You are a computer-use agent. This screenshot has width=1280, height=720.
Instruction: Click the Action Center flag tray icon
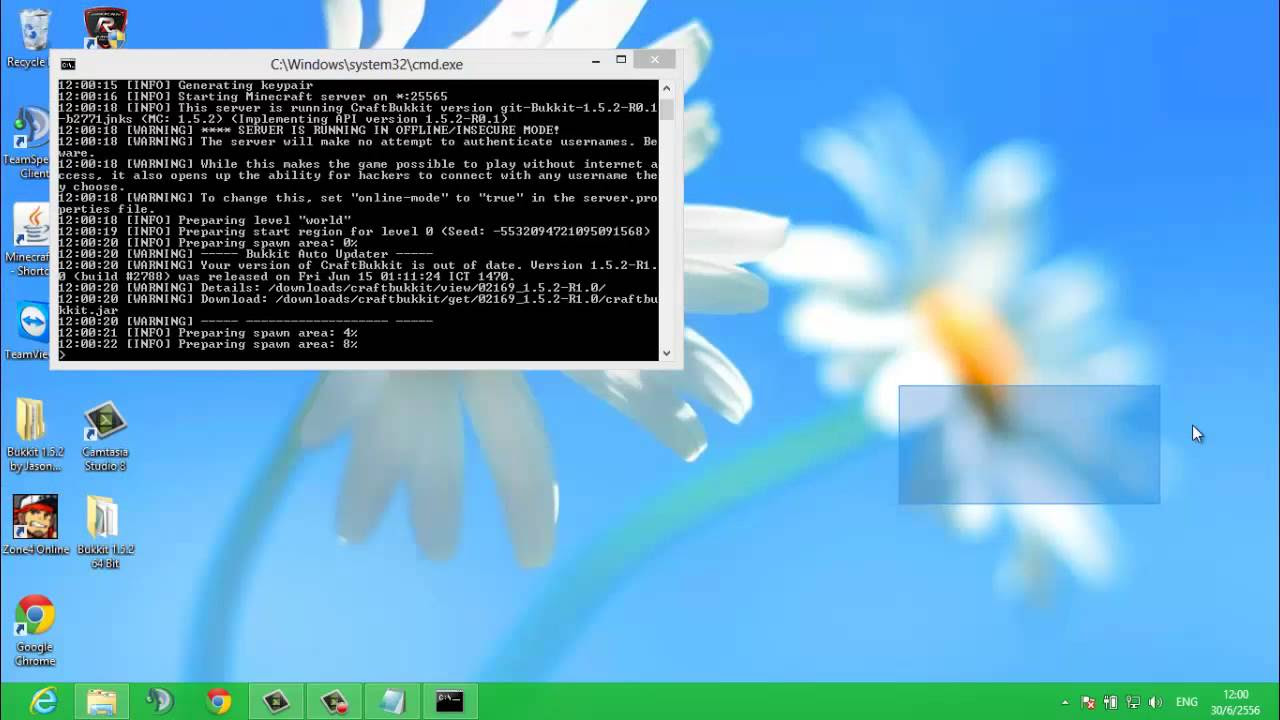1088,702
